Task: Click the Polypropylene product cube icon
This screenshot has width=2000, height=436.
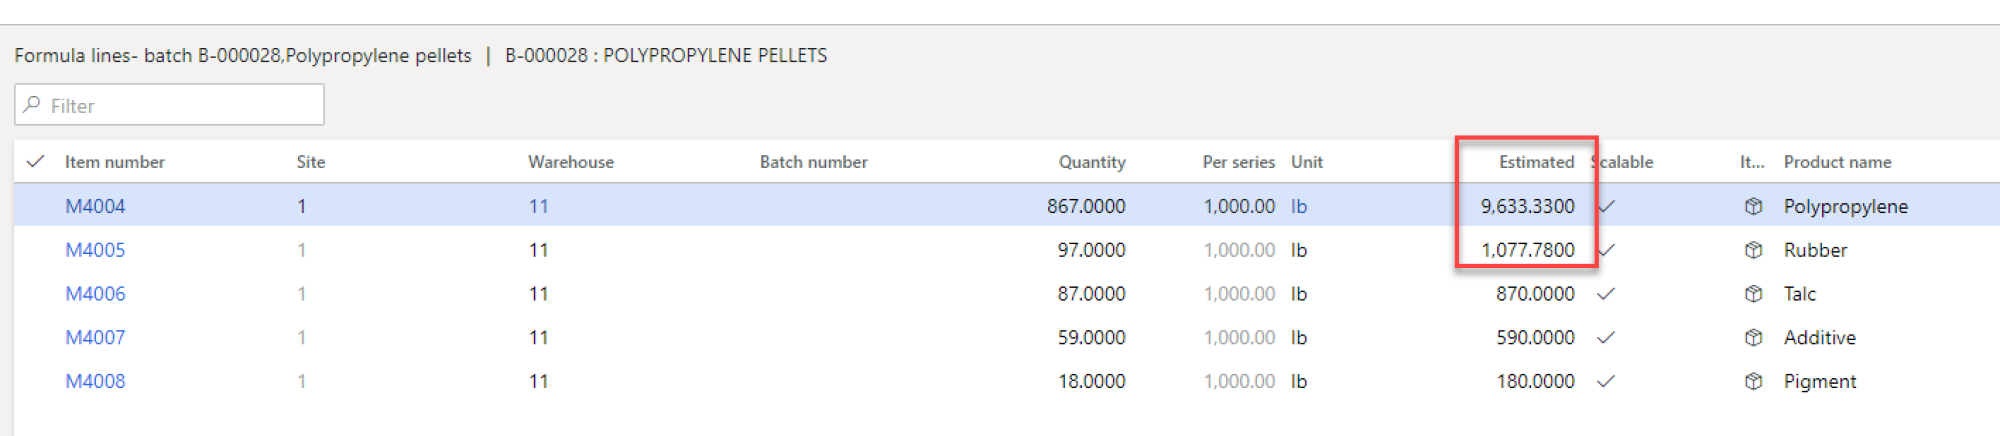Action: (1753, 206)
